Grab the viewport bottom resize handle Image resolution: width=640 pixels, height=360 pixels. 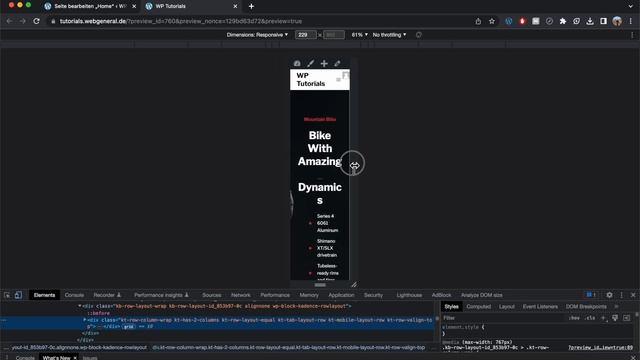pos(320,284)
